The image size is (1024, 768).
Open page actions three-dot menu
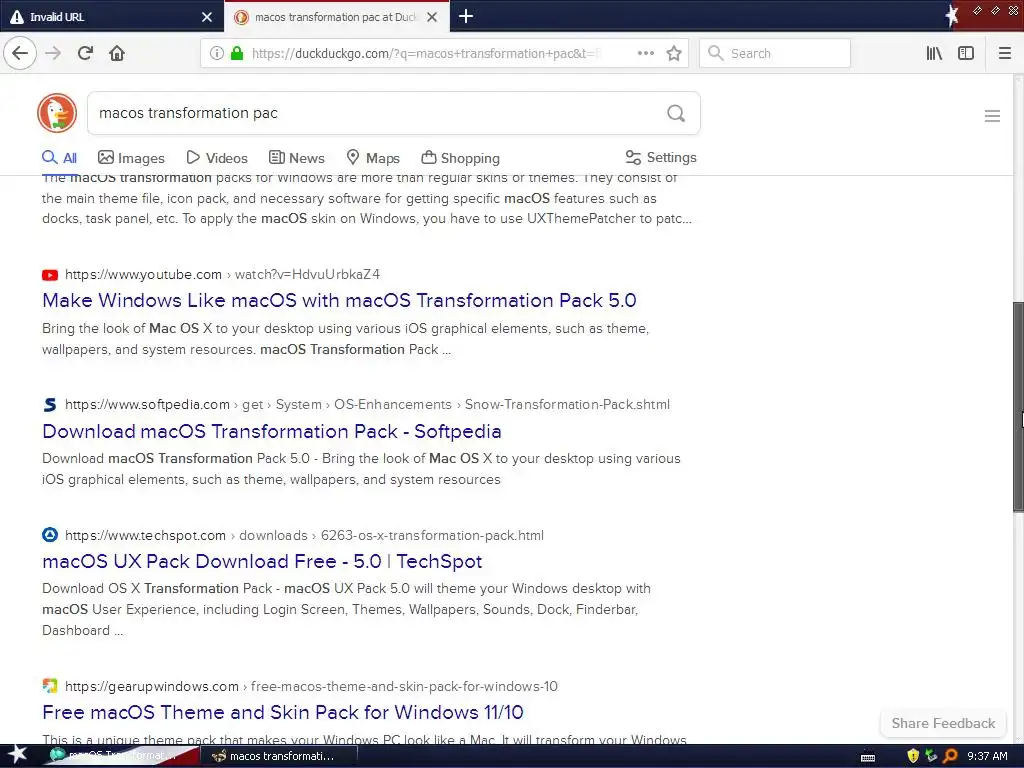pos(645,53)
